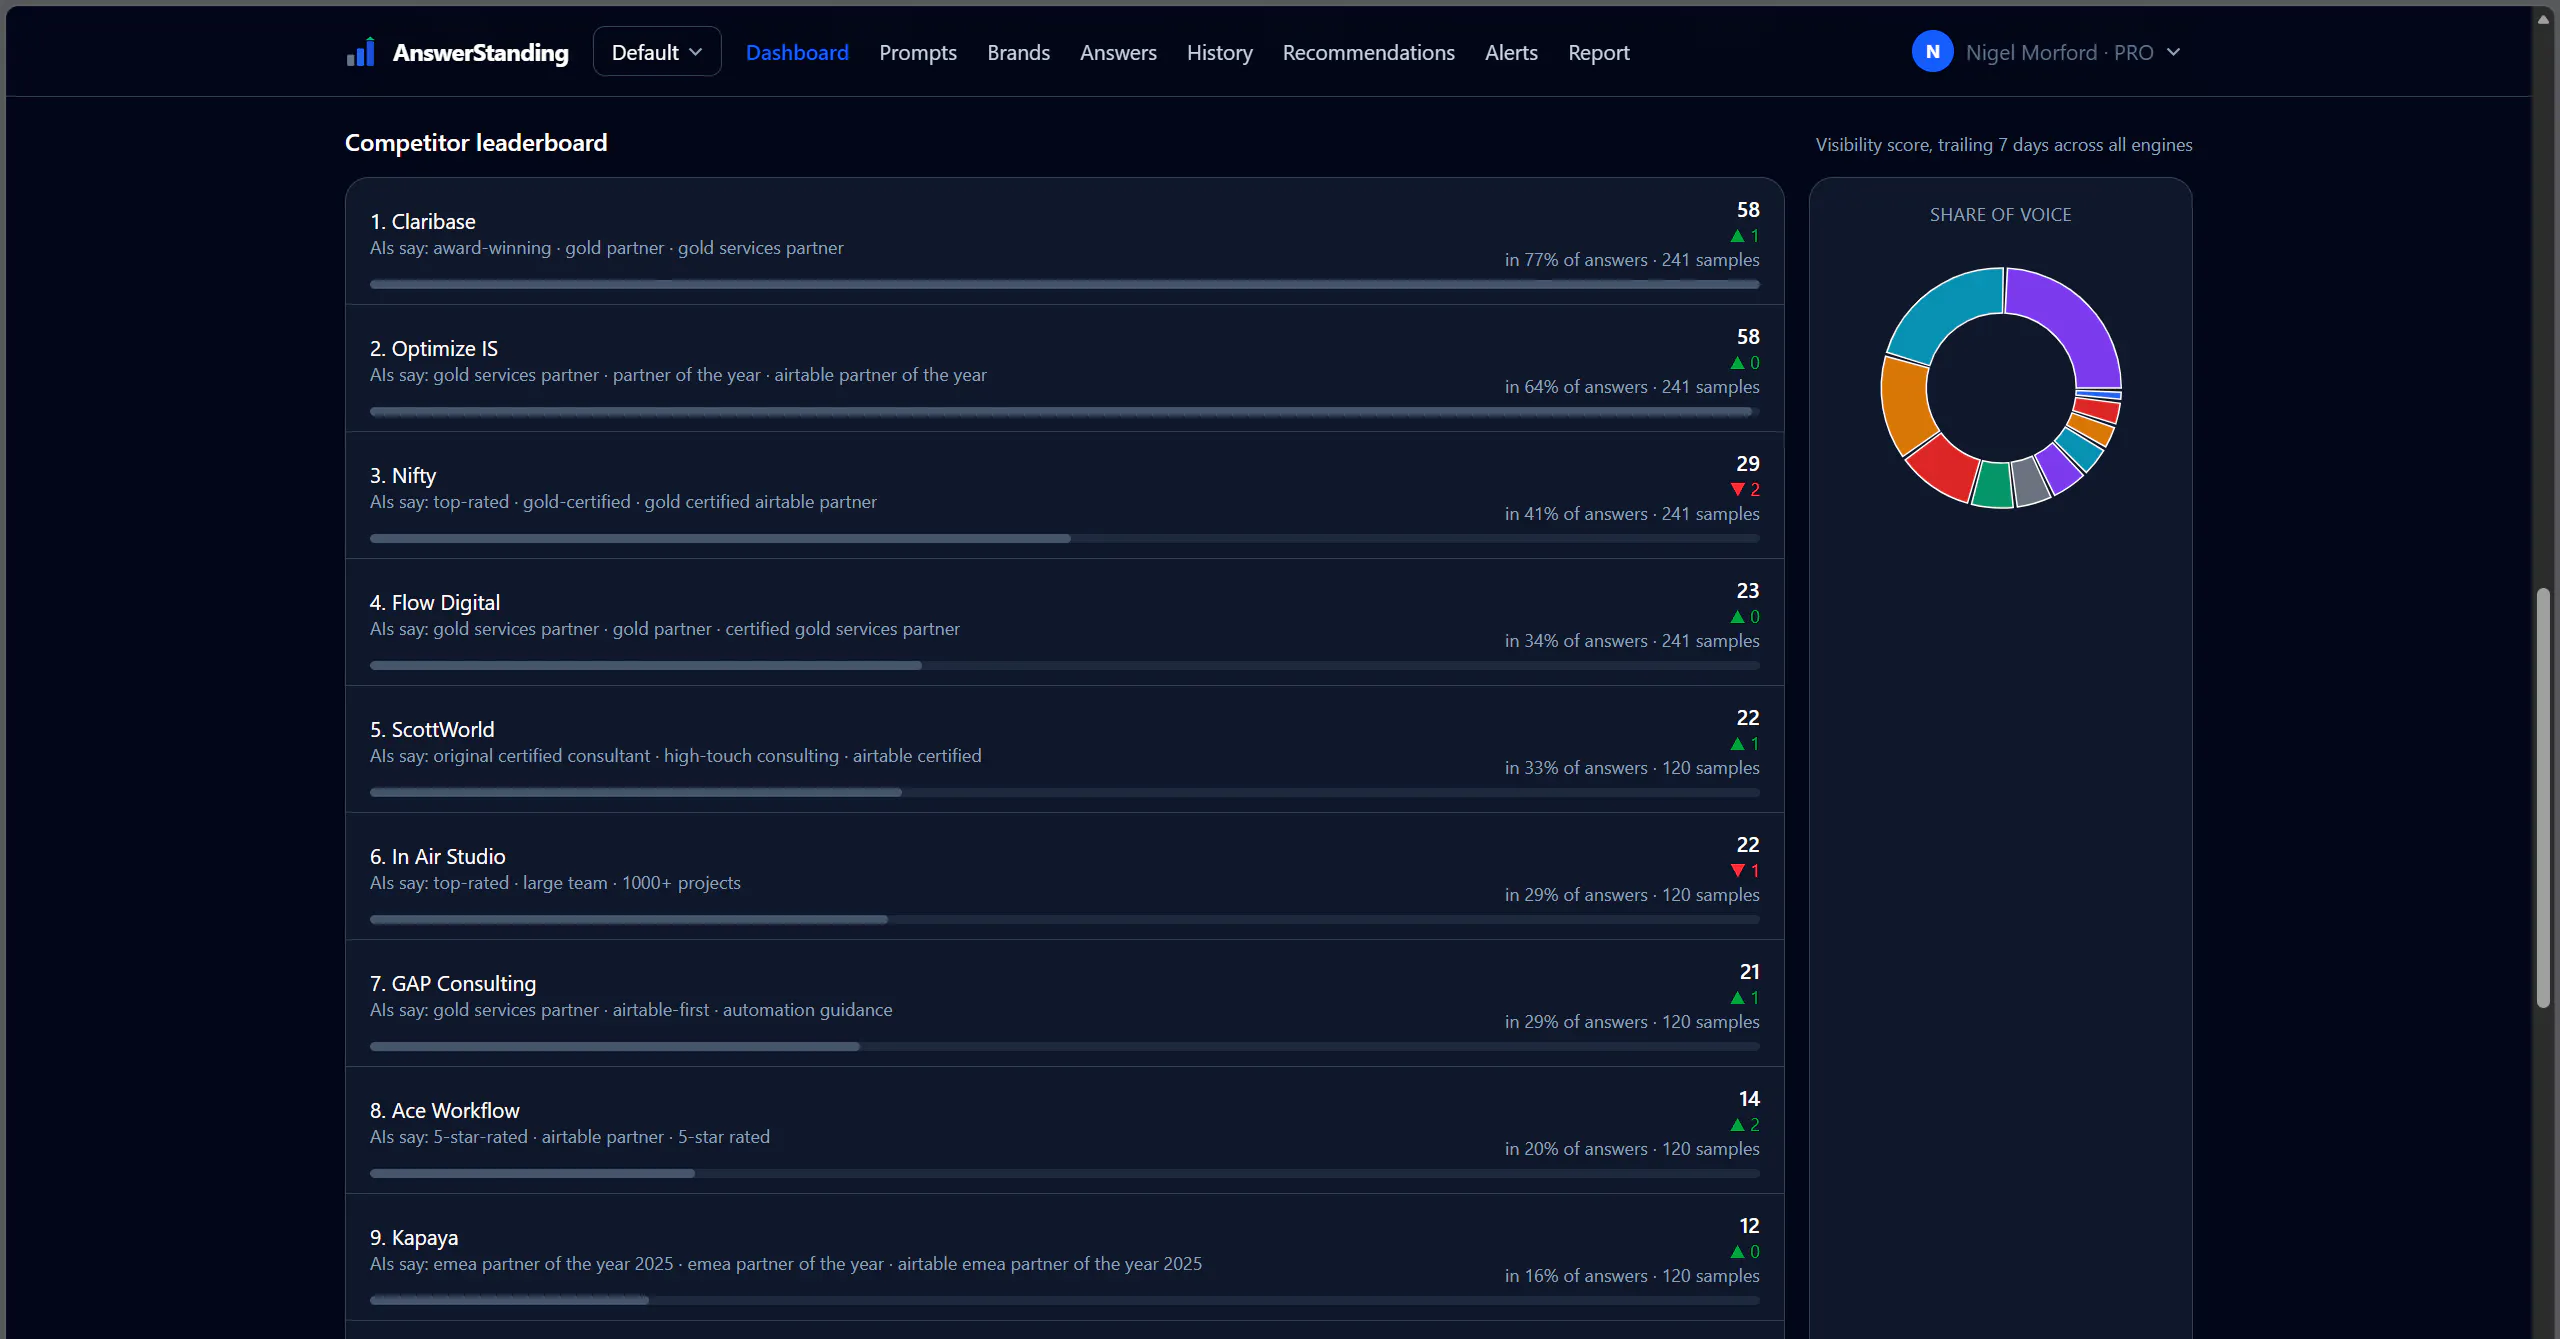
Task: Click the green up arrow for ScottWorld
Action: [x=1737, y=744]
